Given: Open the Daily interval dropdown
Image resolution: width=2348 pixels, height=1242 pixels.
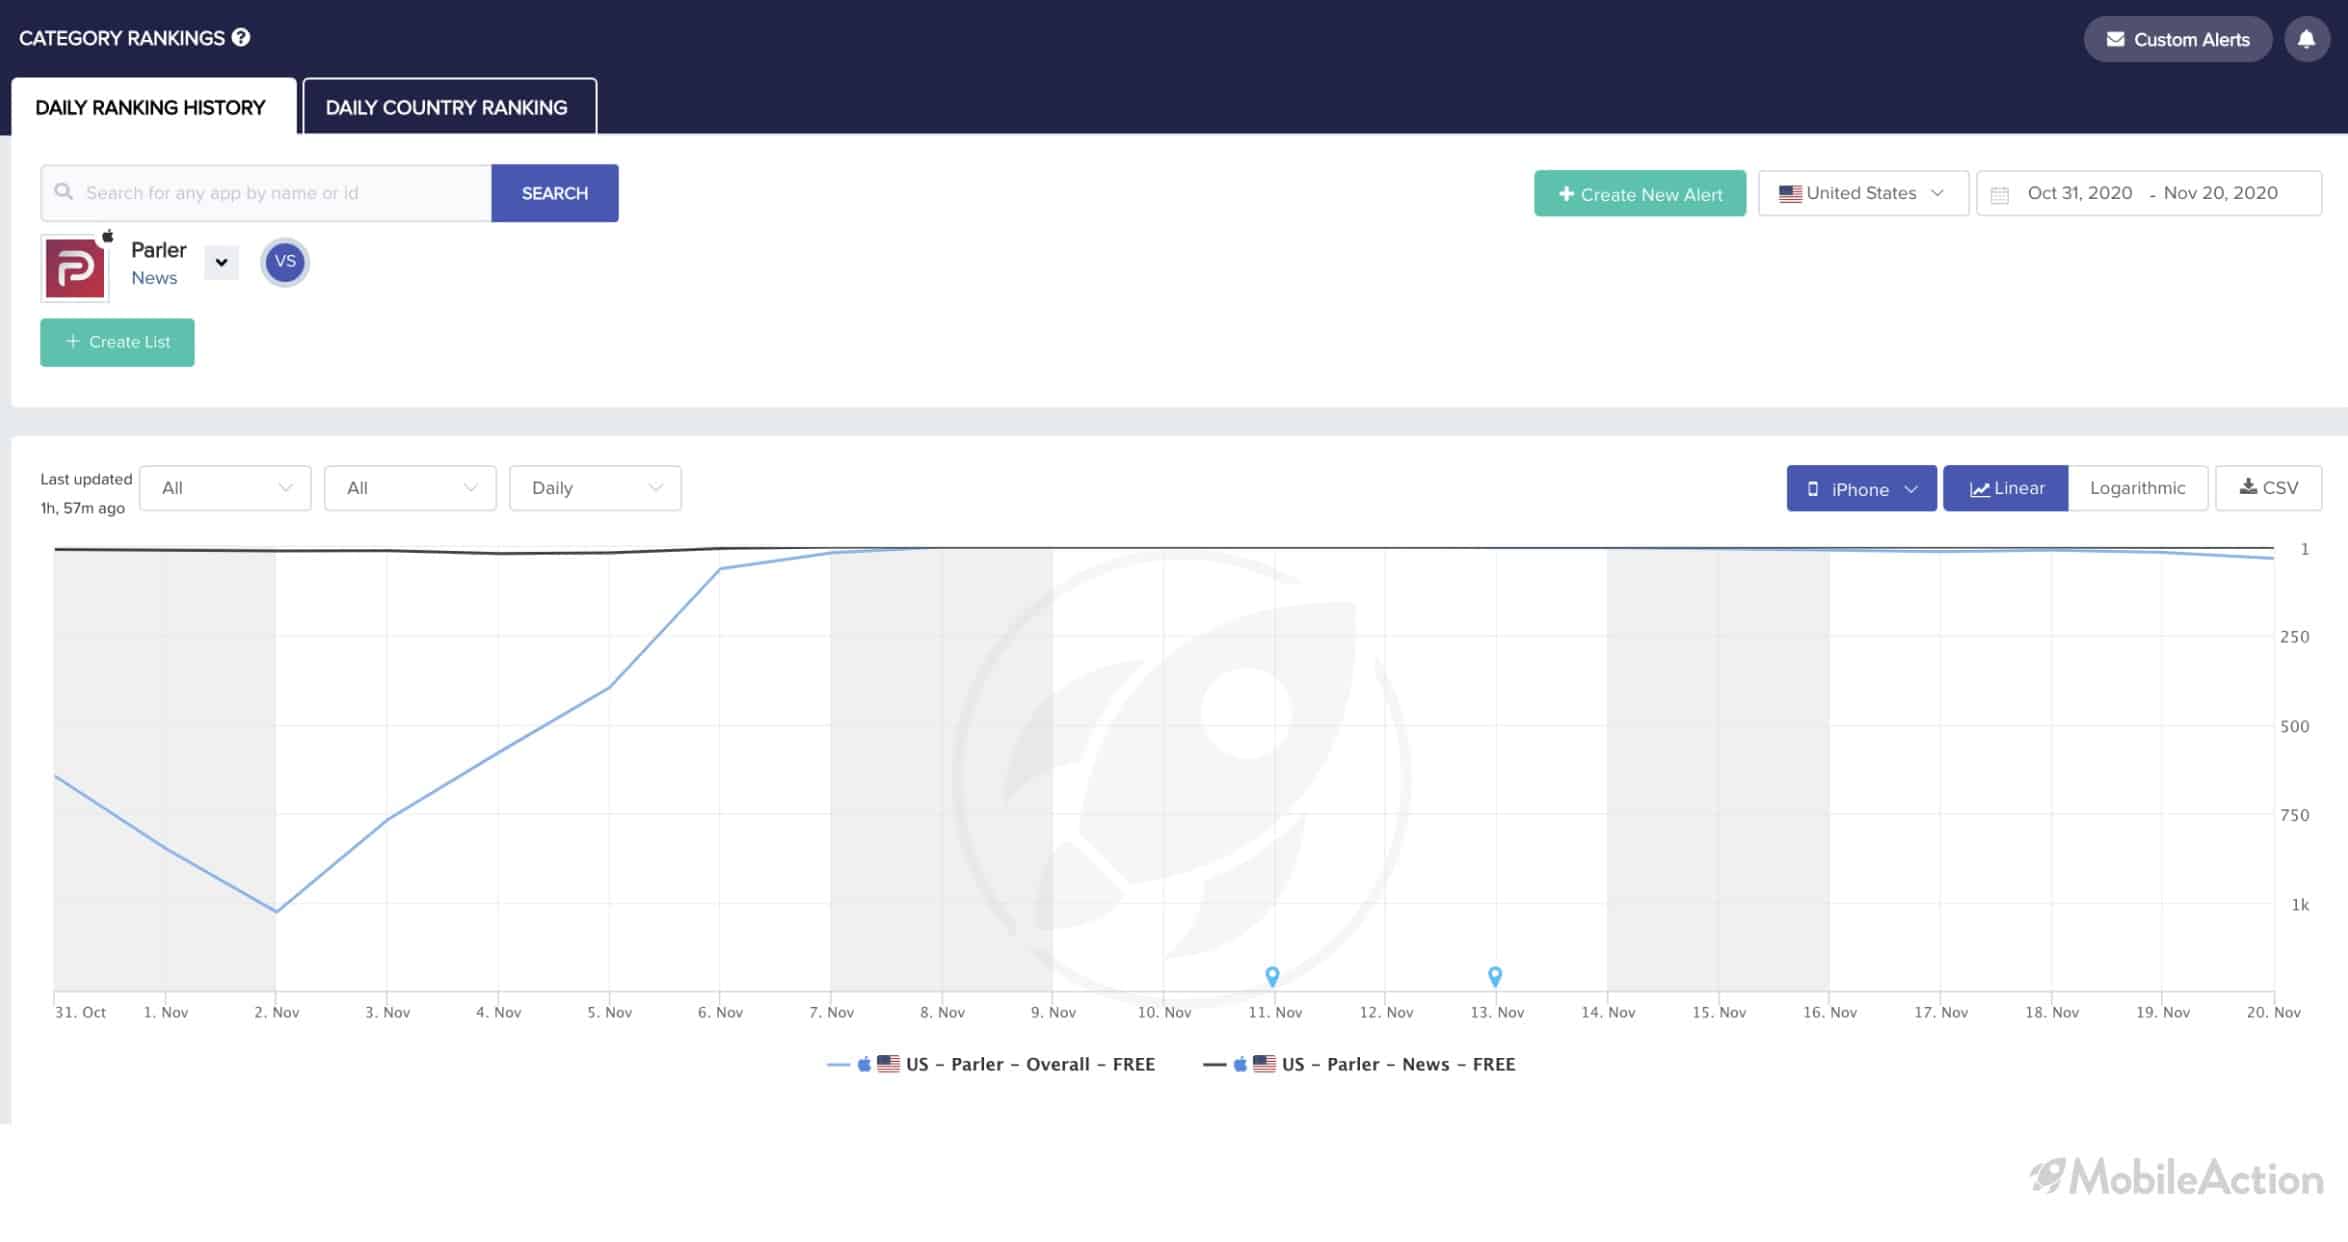Looking at the screenshot, I should [595, 488].
